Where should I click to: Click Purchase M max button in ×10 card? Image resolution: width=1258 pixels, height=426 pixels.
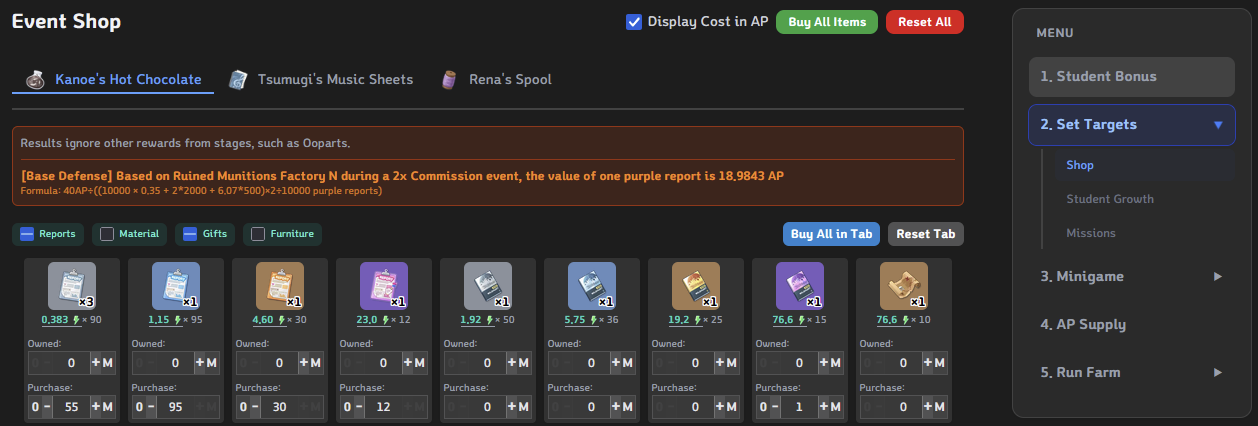click(940, 407)
